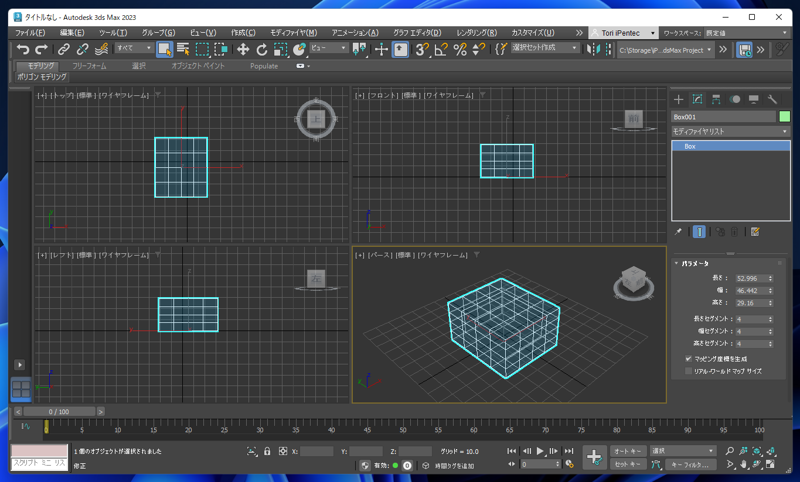Click the ポリゴン モデリング panel button
800x482 pixels.
coord(42,77)
